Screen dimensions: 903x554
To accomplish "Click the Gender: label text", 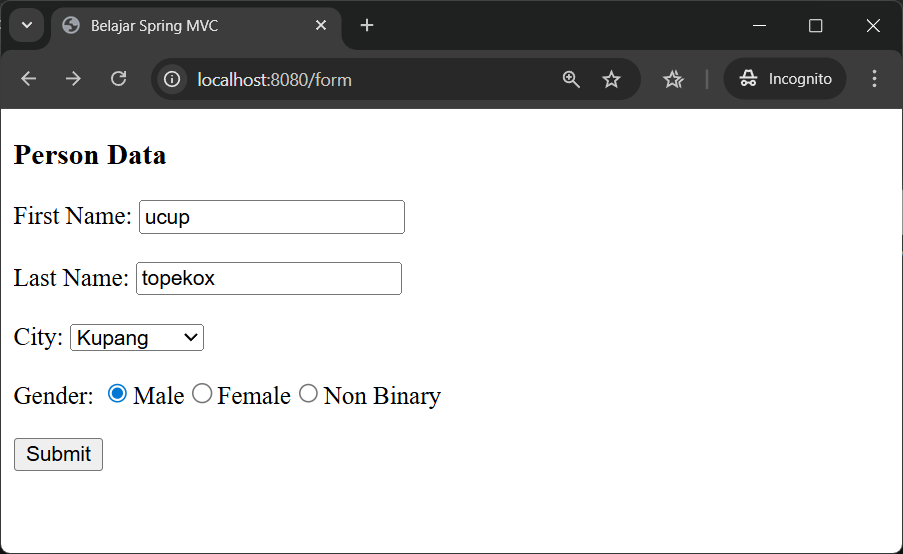I will [x=54, y=396].
